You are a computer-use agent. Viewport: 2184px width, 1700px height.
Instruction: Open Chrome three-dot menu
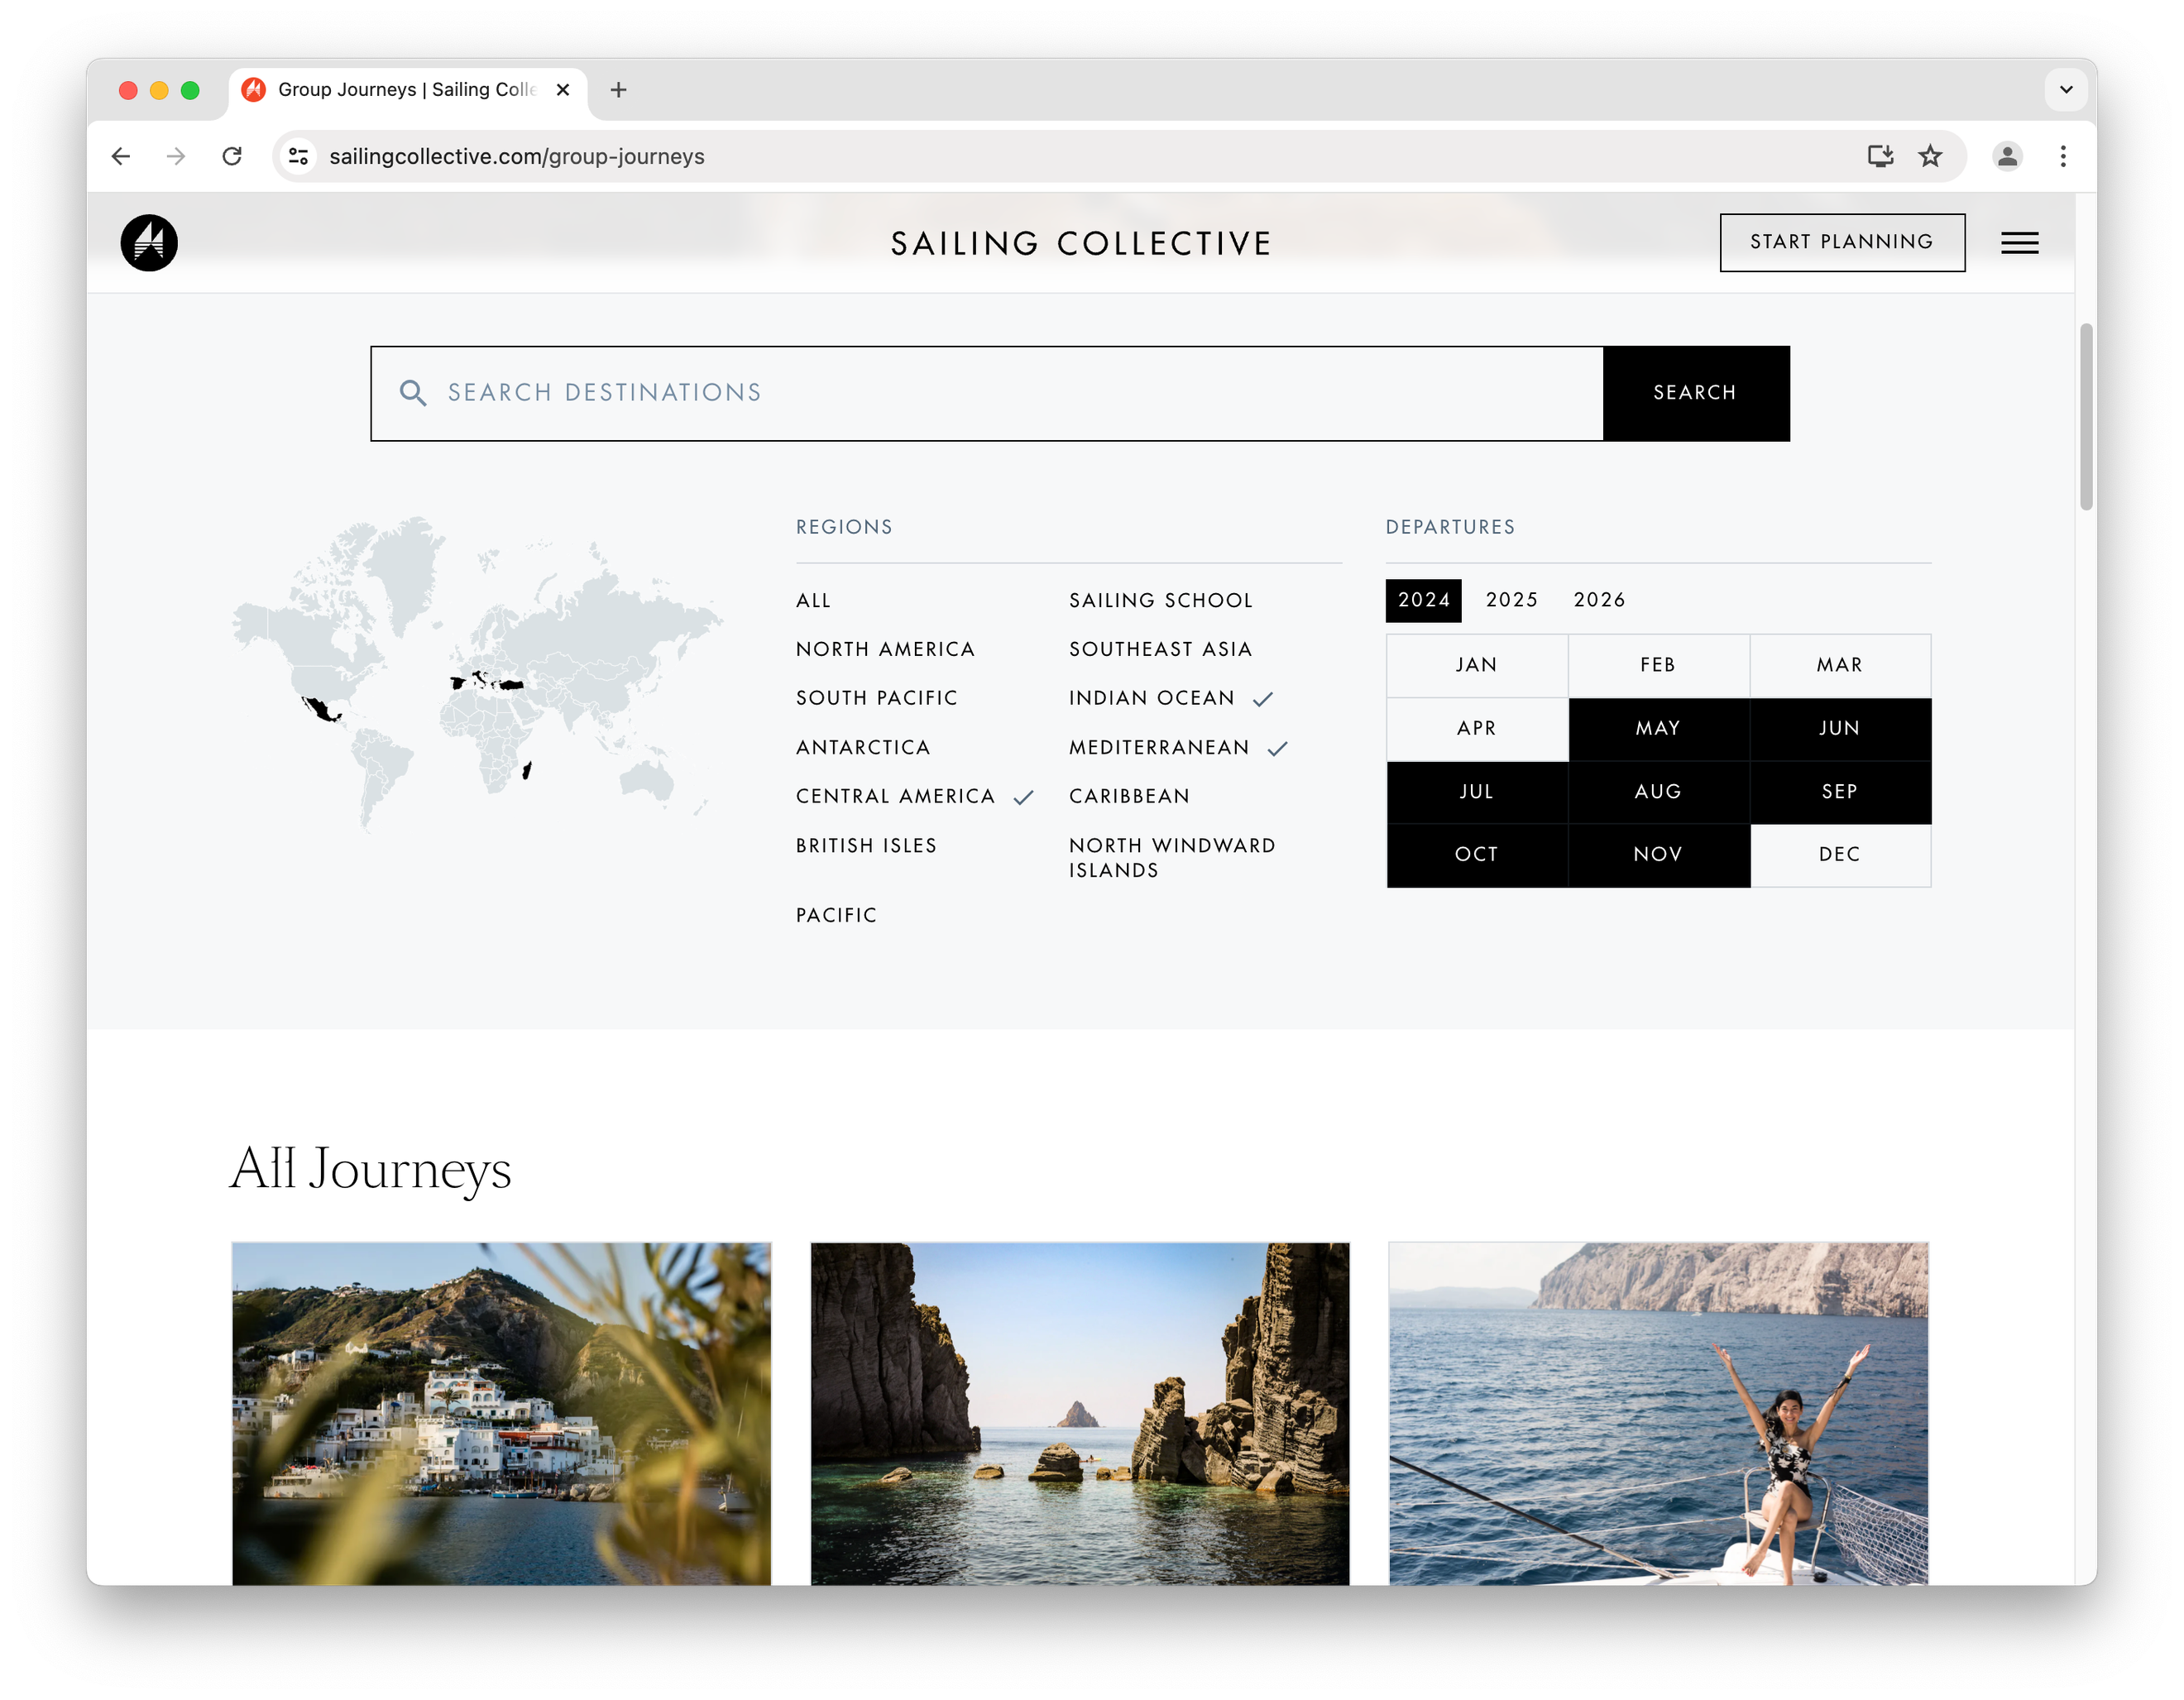coord(2063,156)
